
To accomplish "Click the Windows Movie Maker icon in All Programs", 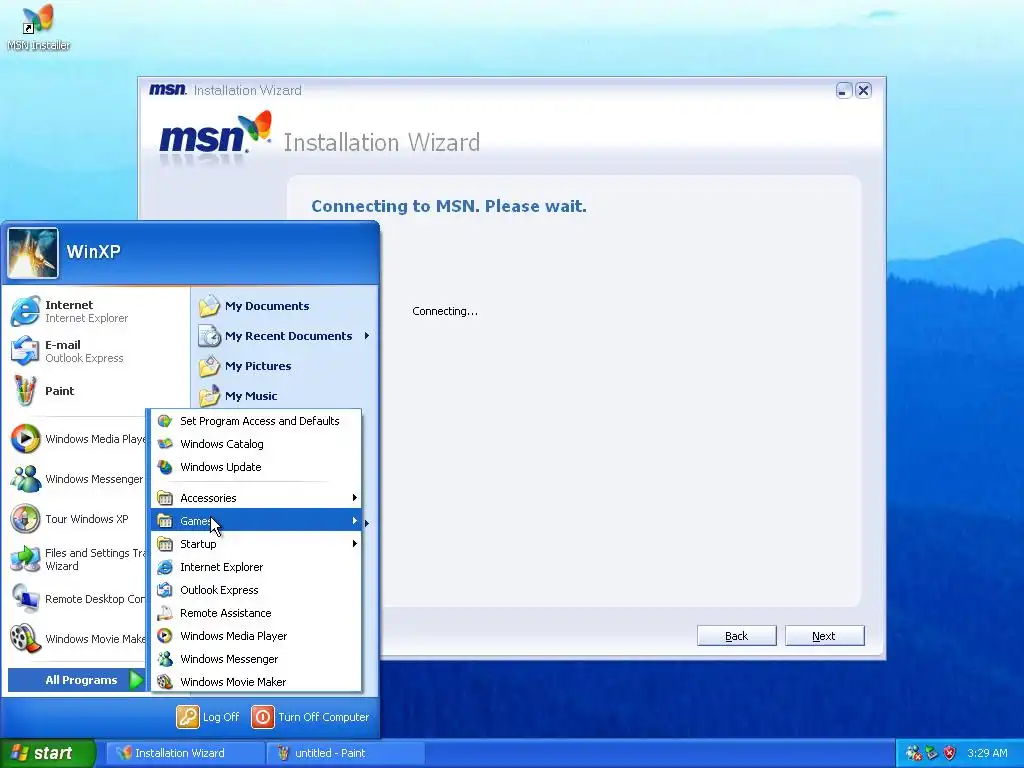I will (x=165, y=682).
